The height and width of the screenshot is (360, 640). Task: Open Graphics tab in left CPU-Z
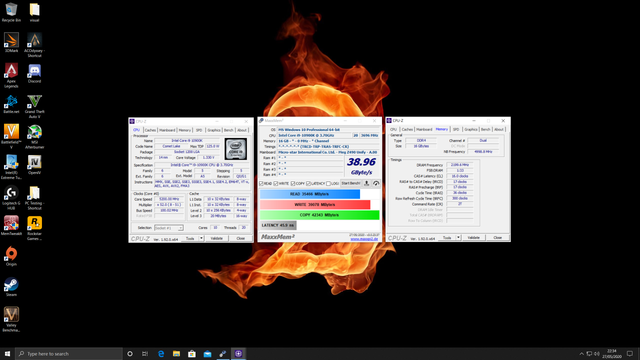pos(213,130)
